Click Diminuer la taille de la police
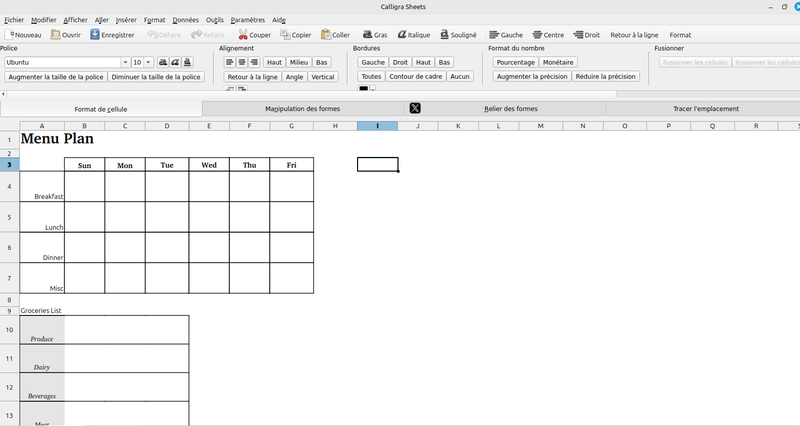The width and height of the screenshot is (800, 426). click(156, 77)
